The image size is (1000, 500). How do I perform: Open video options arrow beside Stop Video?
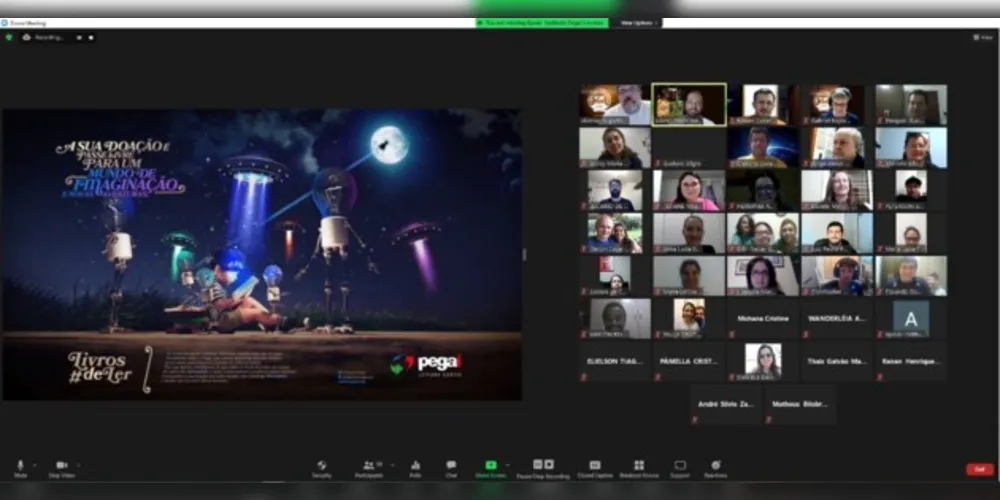(x=78, y=465)
